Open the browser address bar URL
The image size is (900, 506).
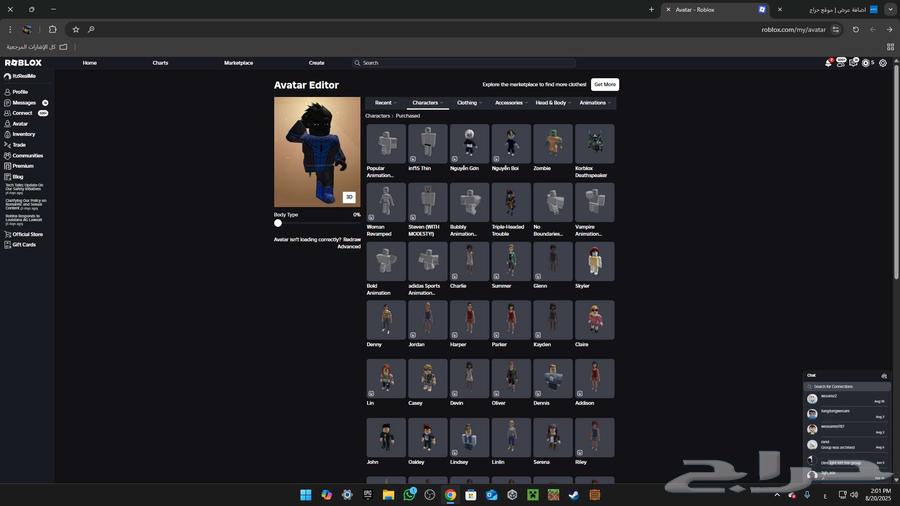tap(793, 29)
